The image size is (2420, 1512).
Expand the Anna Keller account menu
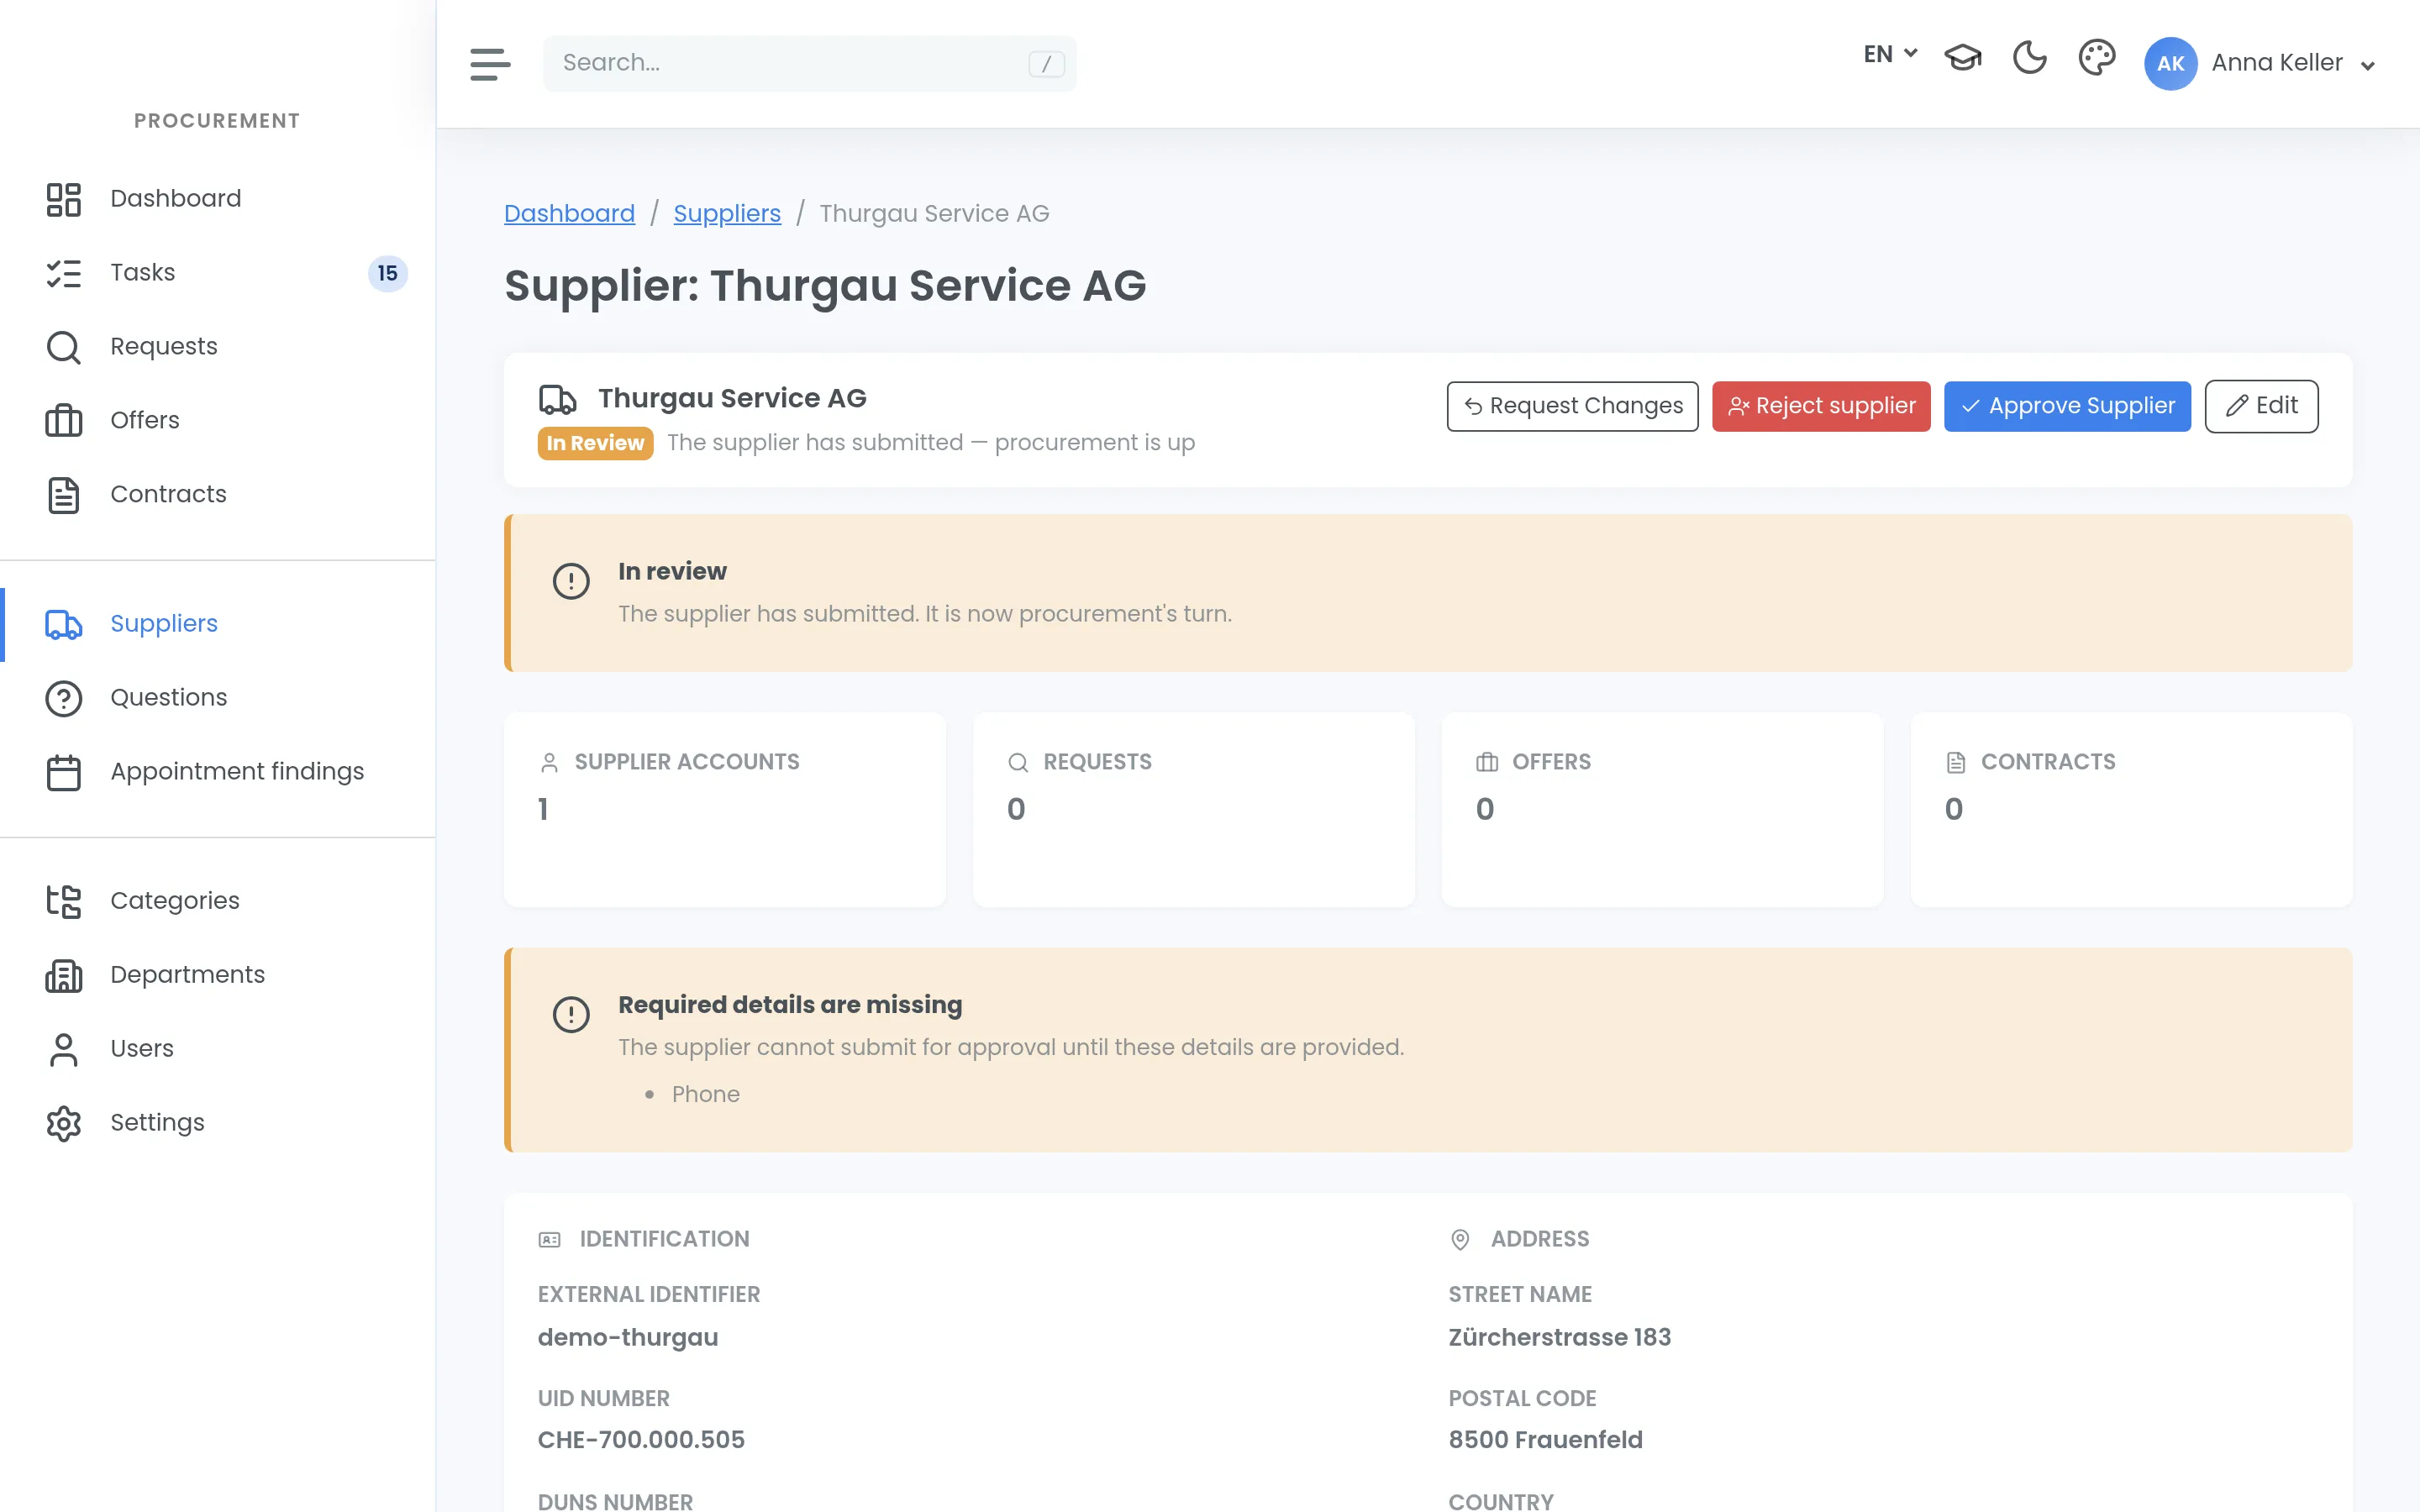pos(2292,63)
